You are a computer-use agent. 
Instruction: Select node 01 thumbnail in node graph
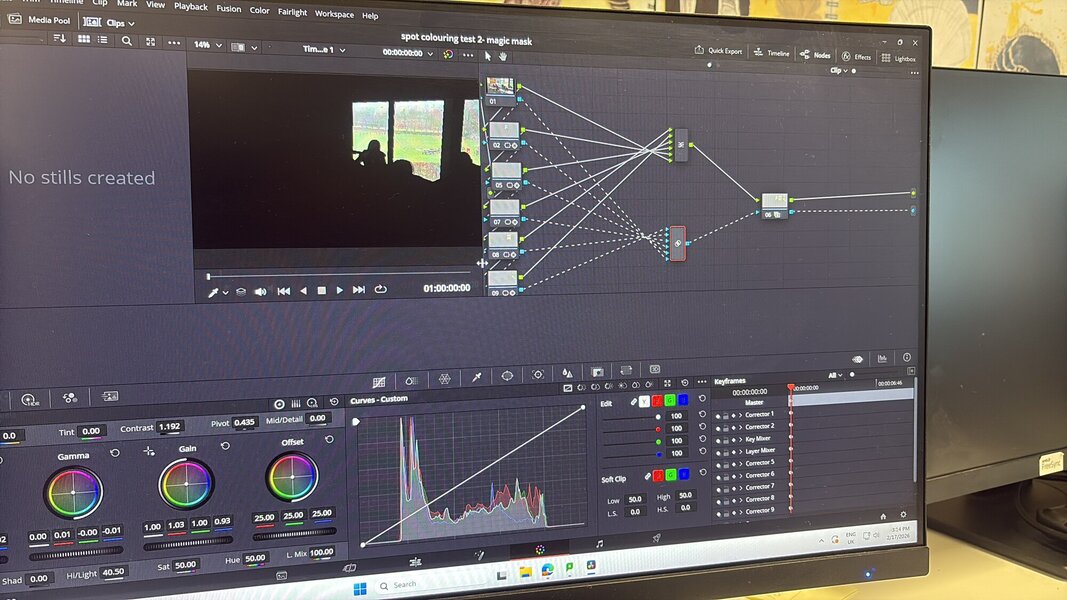tap(501, 87)
